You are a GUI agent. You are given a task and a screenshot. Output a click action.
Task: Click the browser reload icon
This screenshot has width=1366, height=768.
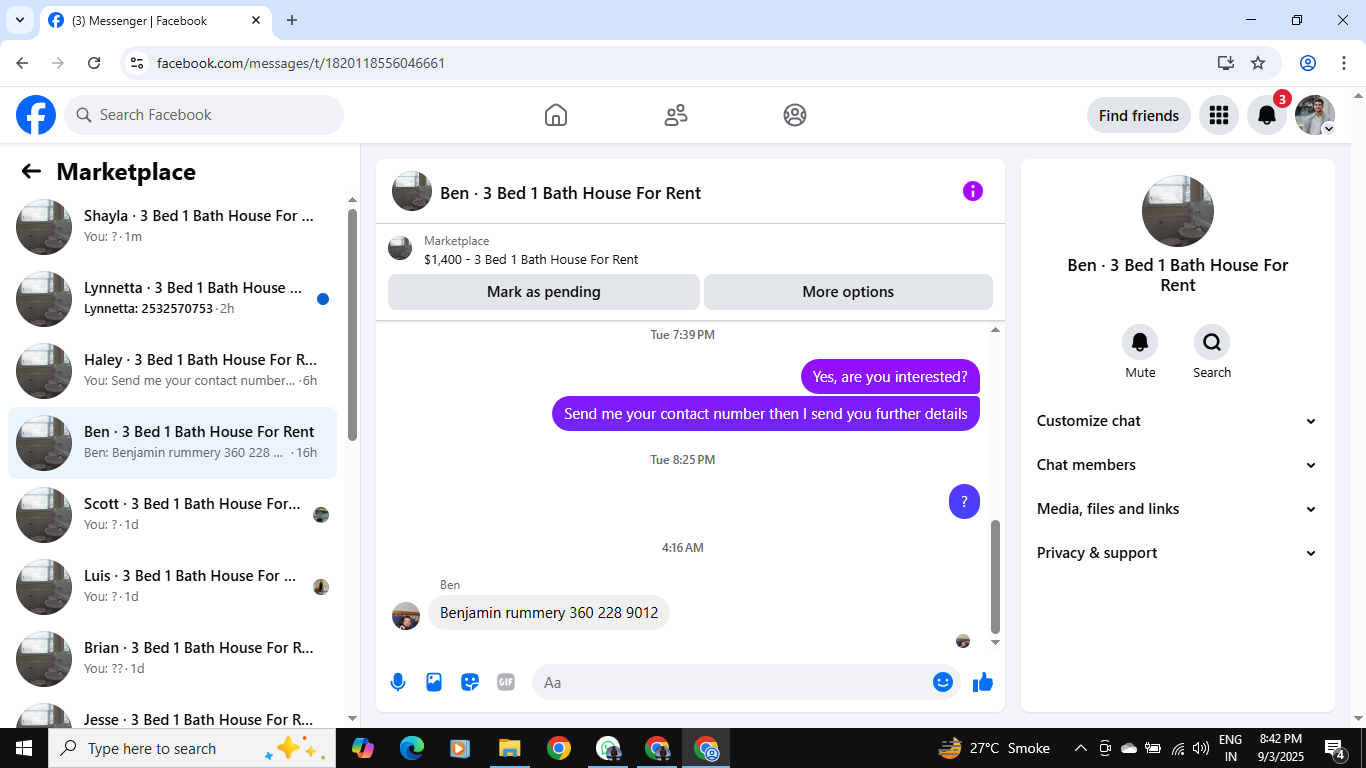(x=94, y=63)
